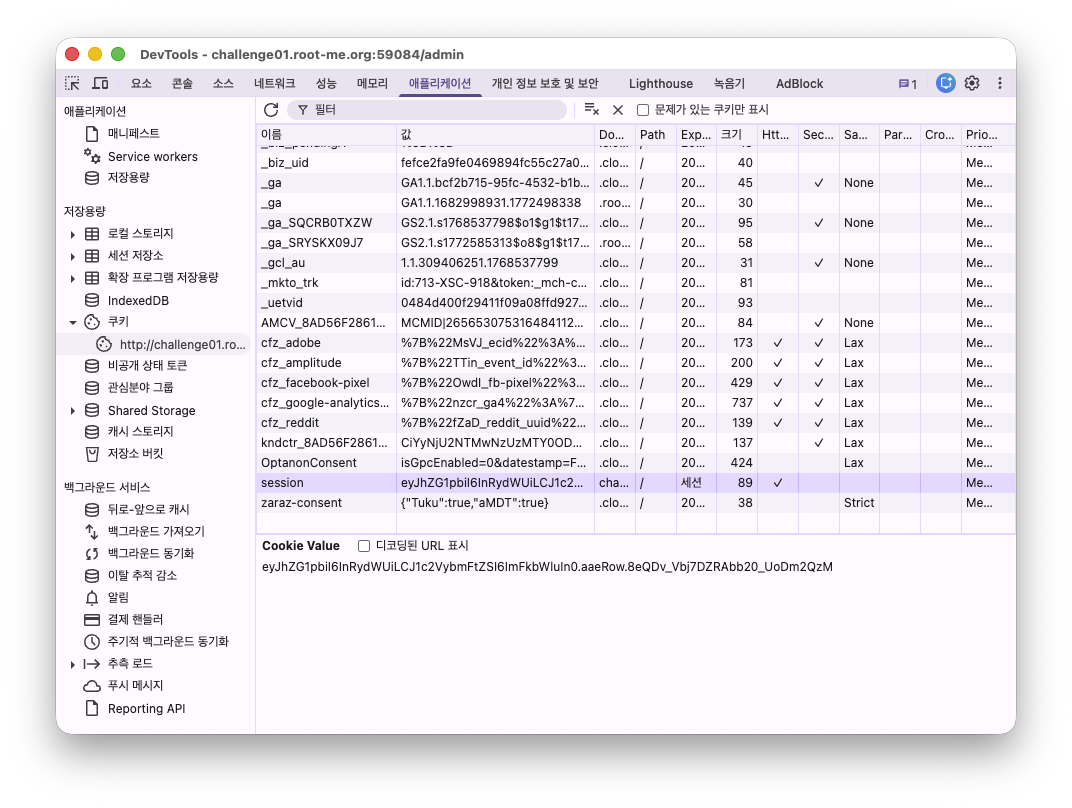Switch to 요소 tab
Image resolution: width=1072 pixels, height=808 pixels.
141,83
